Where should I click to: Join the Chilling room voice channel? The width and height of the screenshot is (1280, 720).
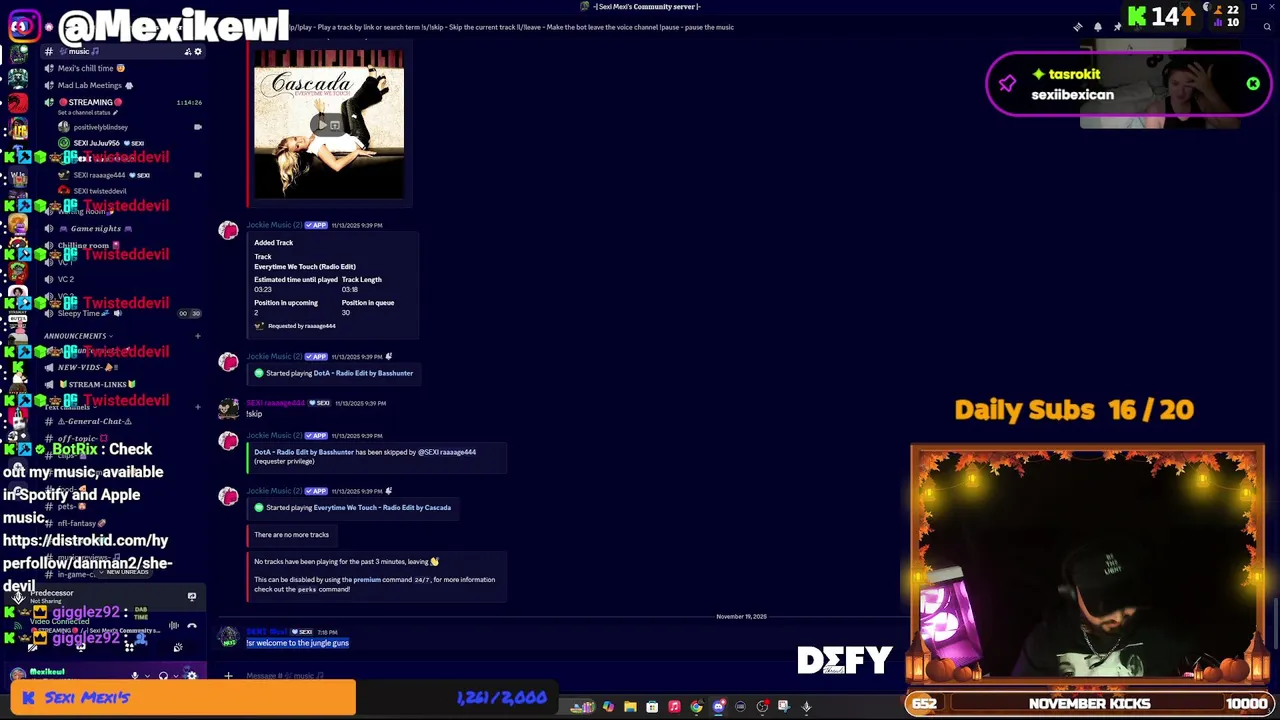click(x=122, y=245)
